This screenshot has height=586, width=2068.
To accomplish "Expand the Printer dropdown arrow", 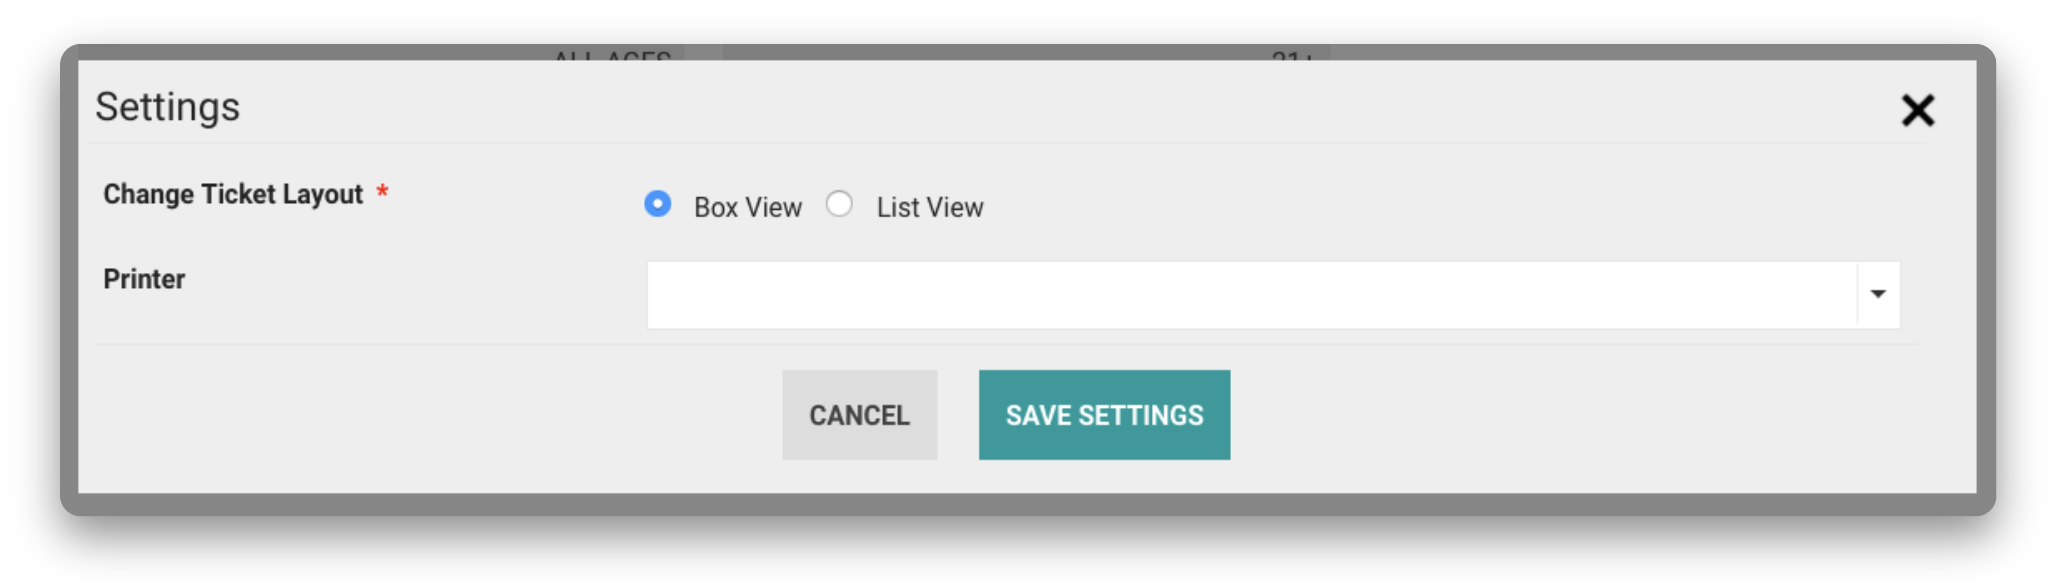I will [x=1878, y=294].
